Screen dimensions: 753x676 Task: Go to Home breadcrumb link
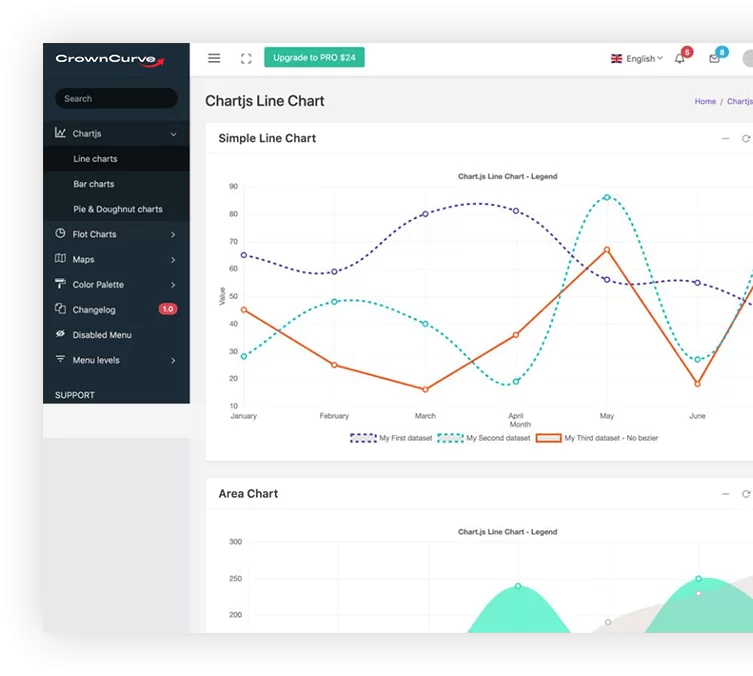[705, 101]
